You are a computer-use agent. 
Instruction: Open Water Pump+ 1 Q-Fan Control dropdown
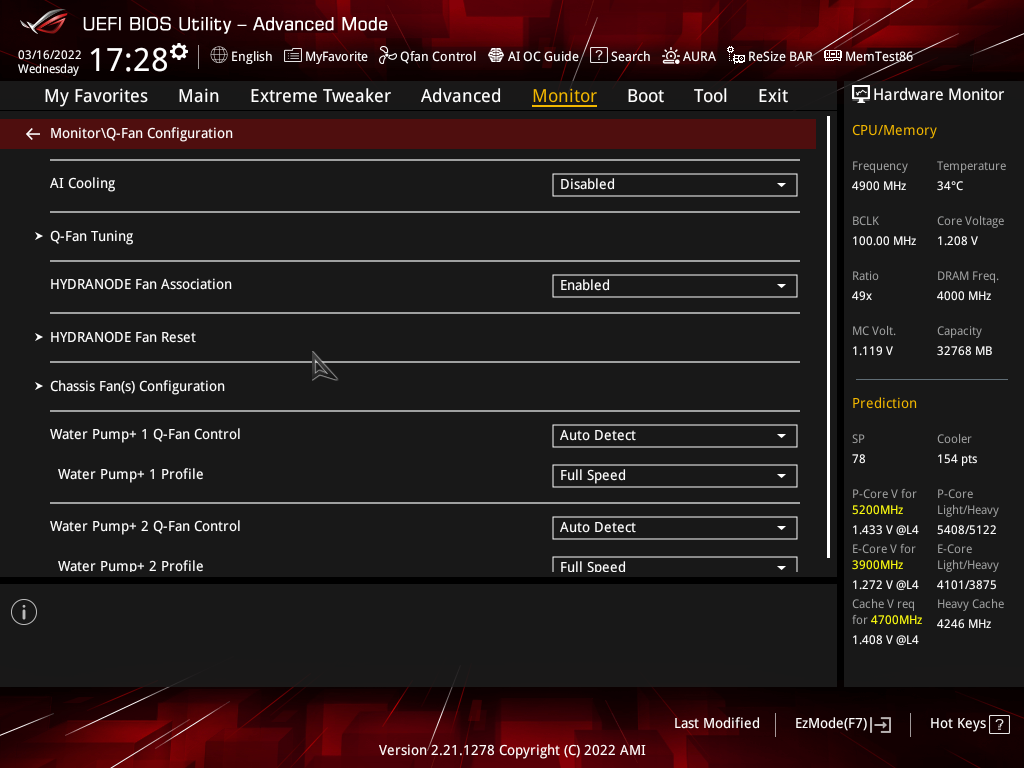675,436
